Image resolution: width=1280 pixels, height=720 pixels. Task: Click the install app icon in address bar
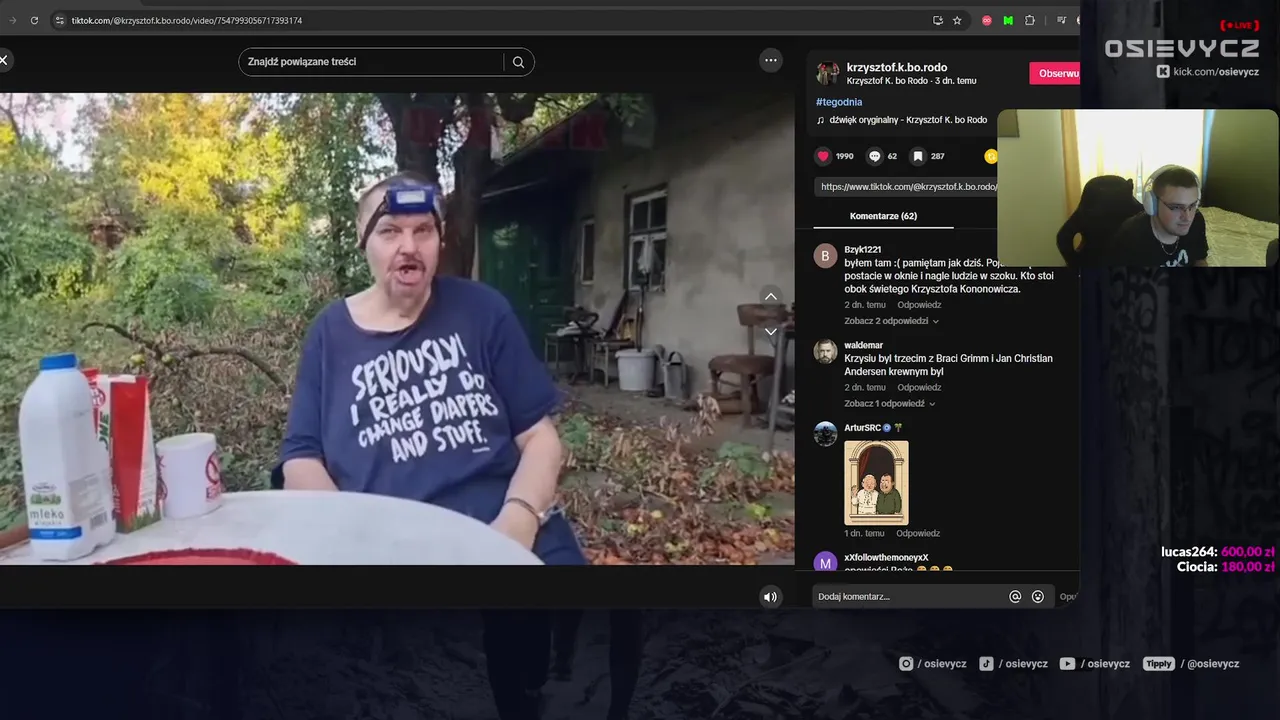(937, 20)
